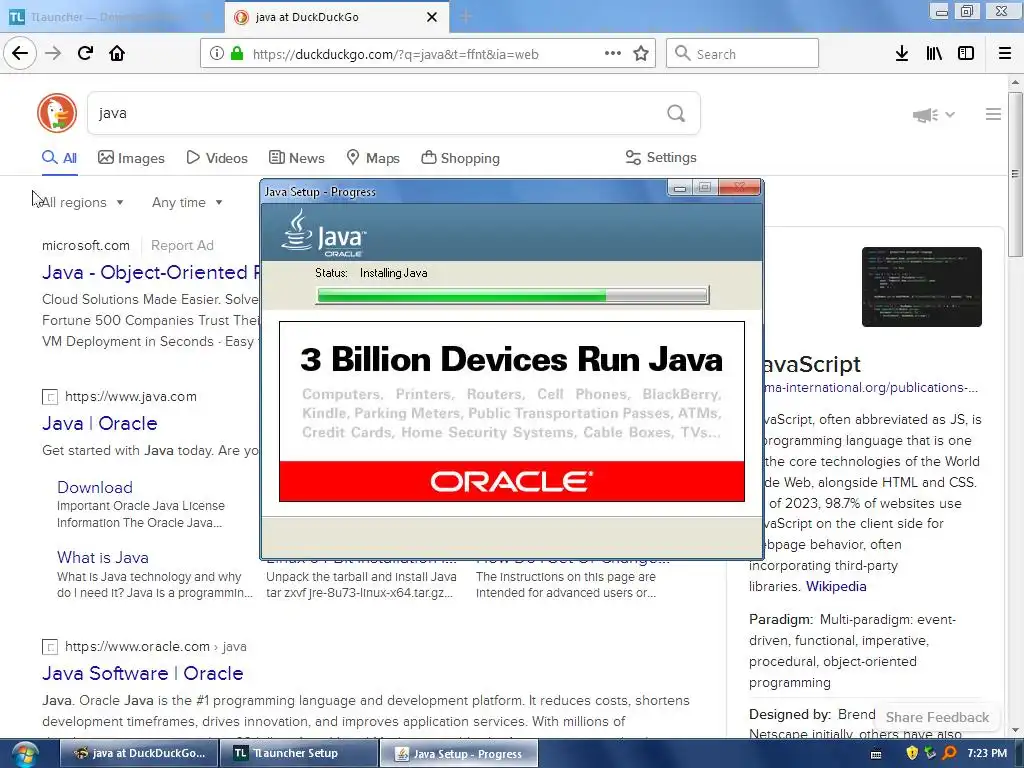Switch to the Videos search tab
This screenshot has width=1024, height=768.
(x=217, y=158)
